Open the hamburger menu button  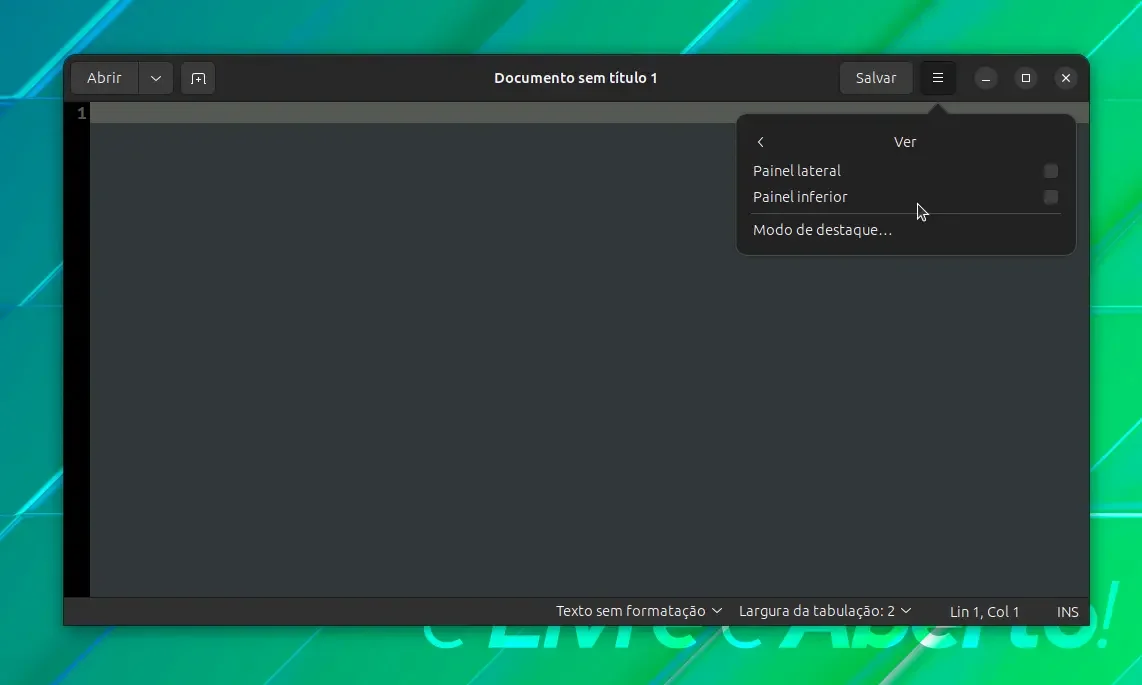tap(937, 78)
